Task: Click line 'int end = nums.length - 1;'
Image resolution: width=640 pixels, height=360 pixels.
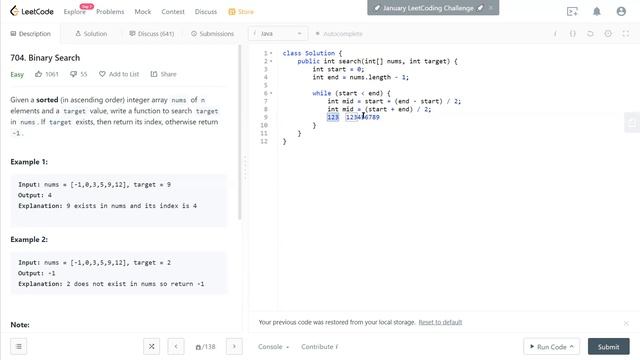Action: coord(360,77)
